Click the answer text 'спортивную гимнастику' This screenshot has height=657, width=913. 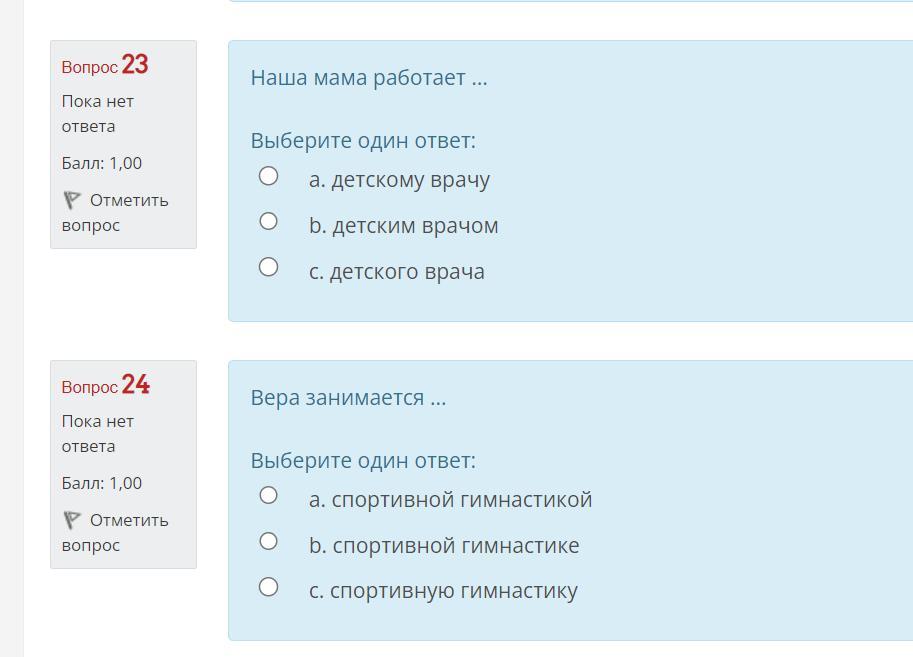point(454,591)
